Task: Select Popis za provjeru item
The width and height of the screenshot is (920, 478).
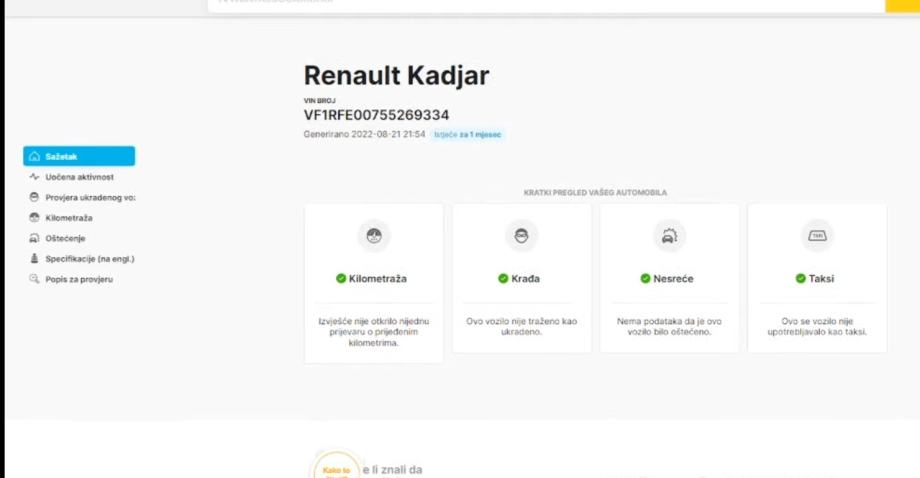Action: [x=79, y=279]
